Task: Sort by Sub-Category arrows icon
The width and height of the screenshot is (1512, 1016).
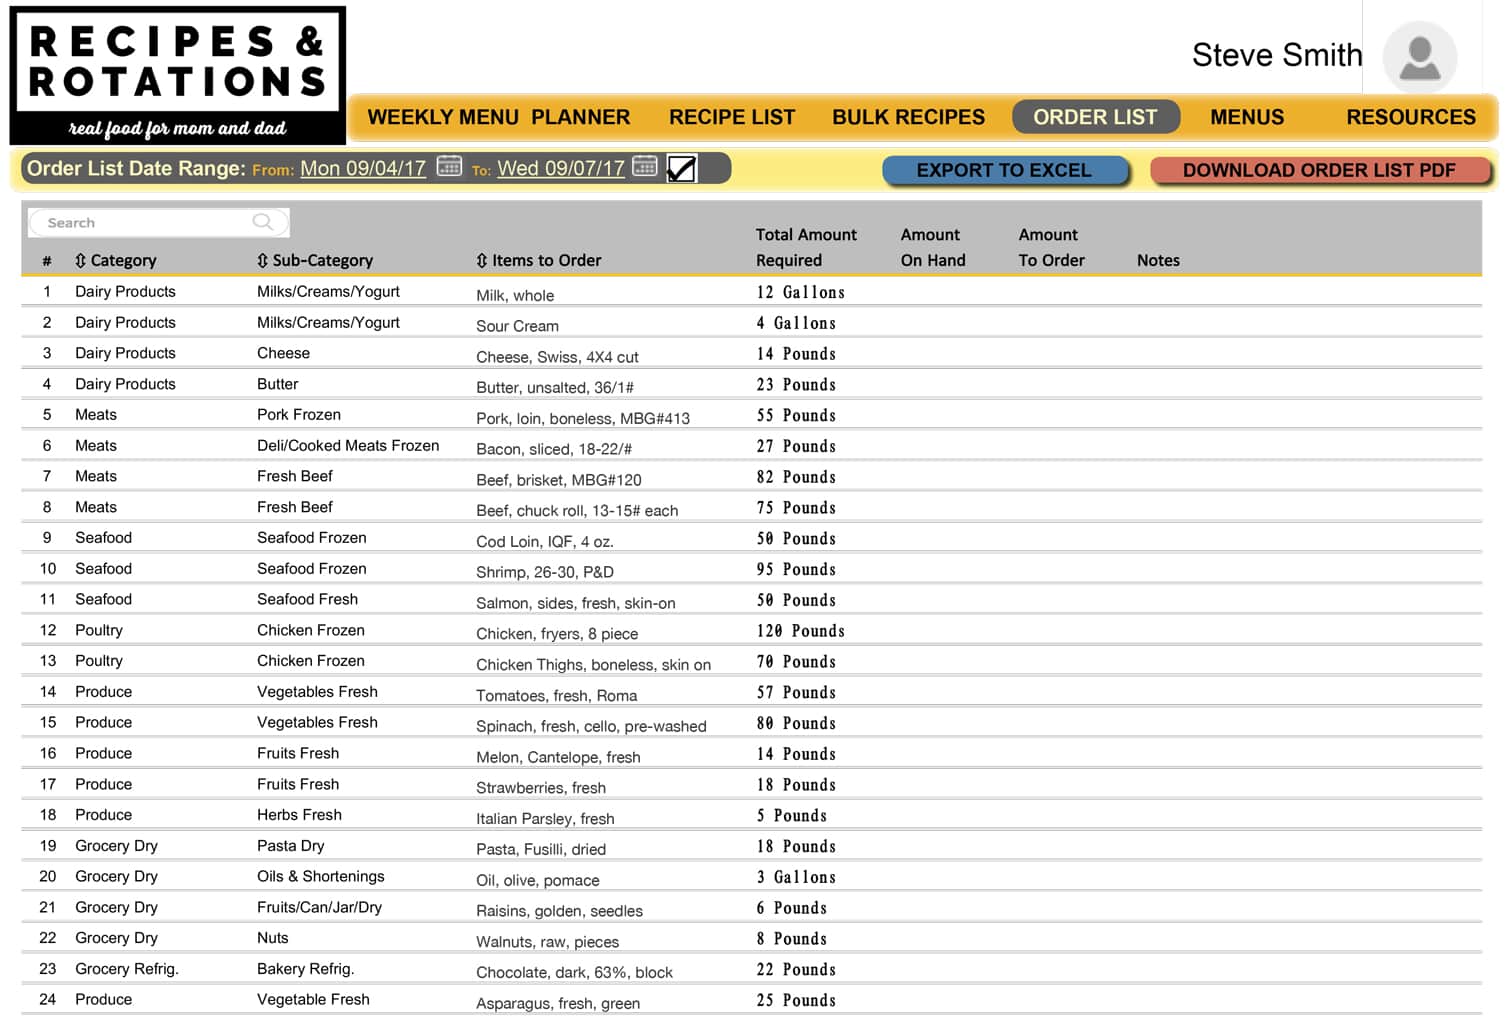Action: pyautogui.click(x=262, y=260)
